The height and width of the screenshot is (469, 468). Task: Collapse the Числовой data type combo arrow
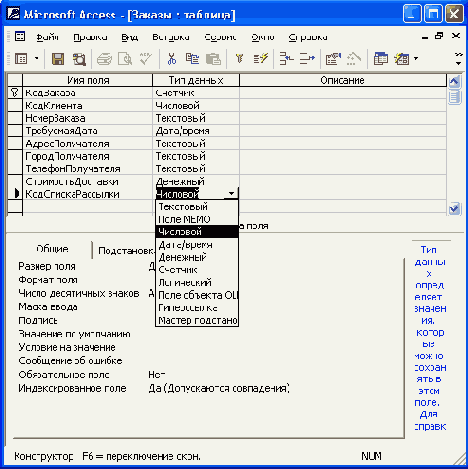pos(231,194)
